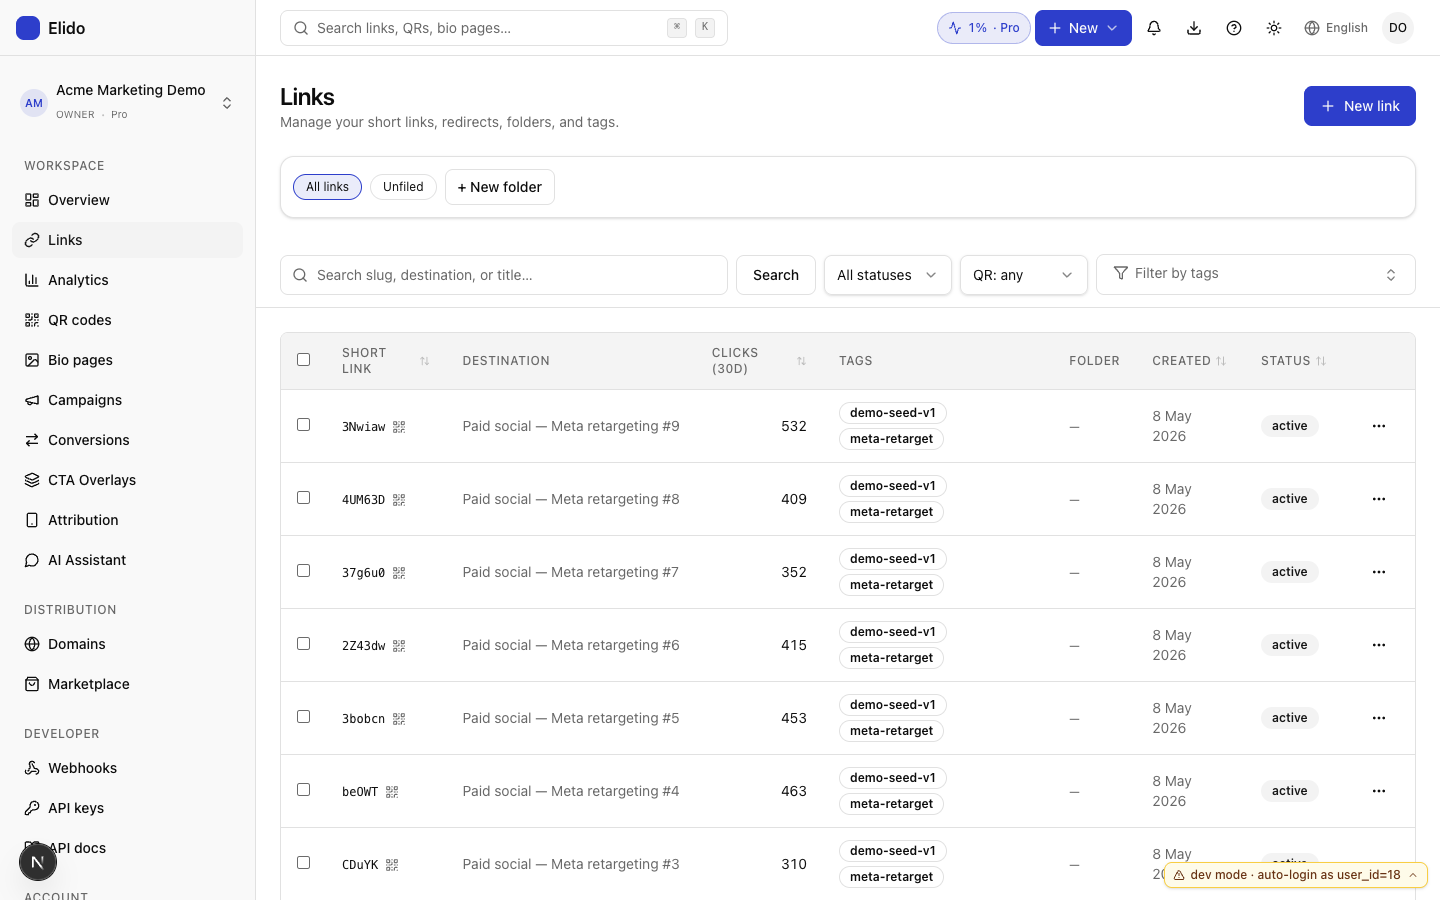Open the New dropdown in top bar
Screen dimensions: 1440x900
(x=1083, y=28)
